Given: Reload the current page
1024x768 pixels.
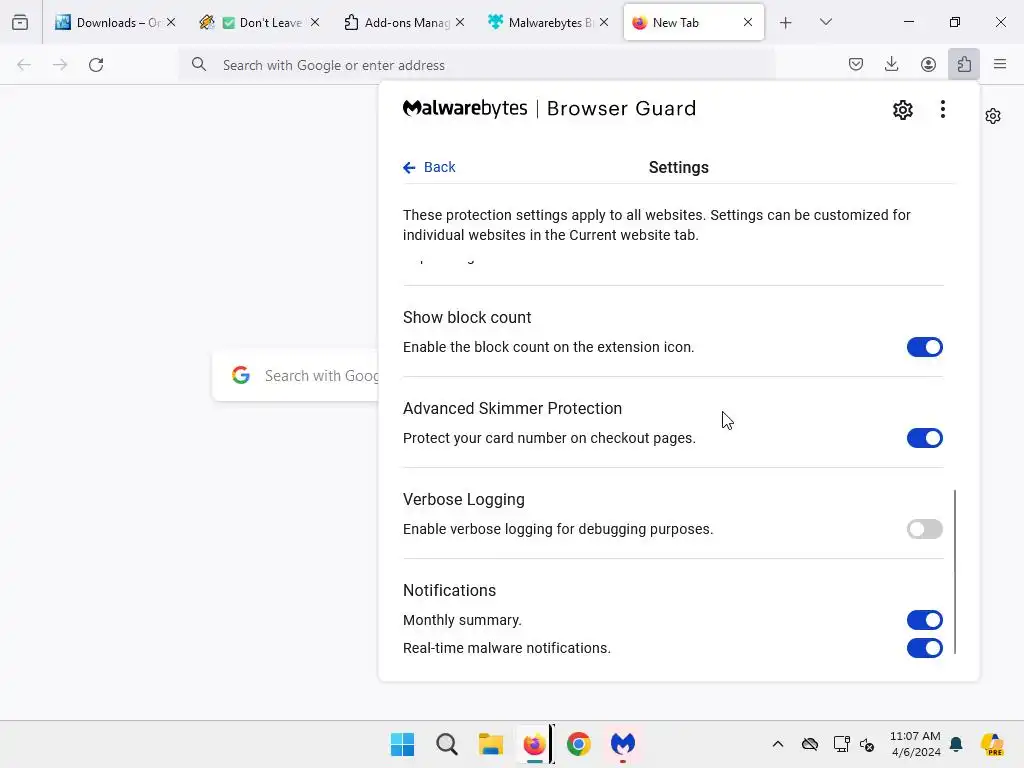Looking at the screenshot, I should pyautogui.click(x=96, y=65).
